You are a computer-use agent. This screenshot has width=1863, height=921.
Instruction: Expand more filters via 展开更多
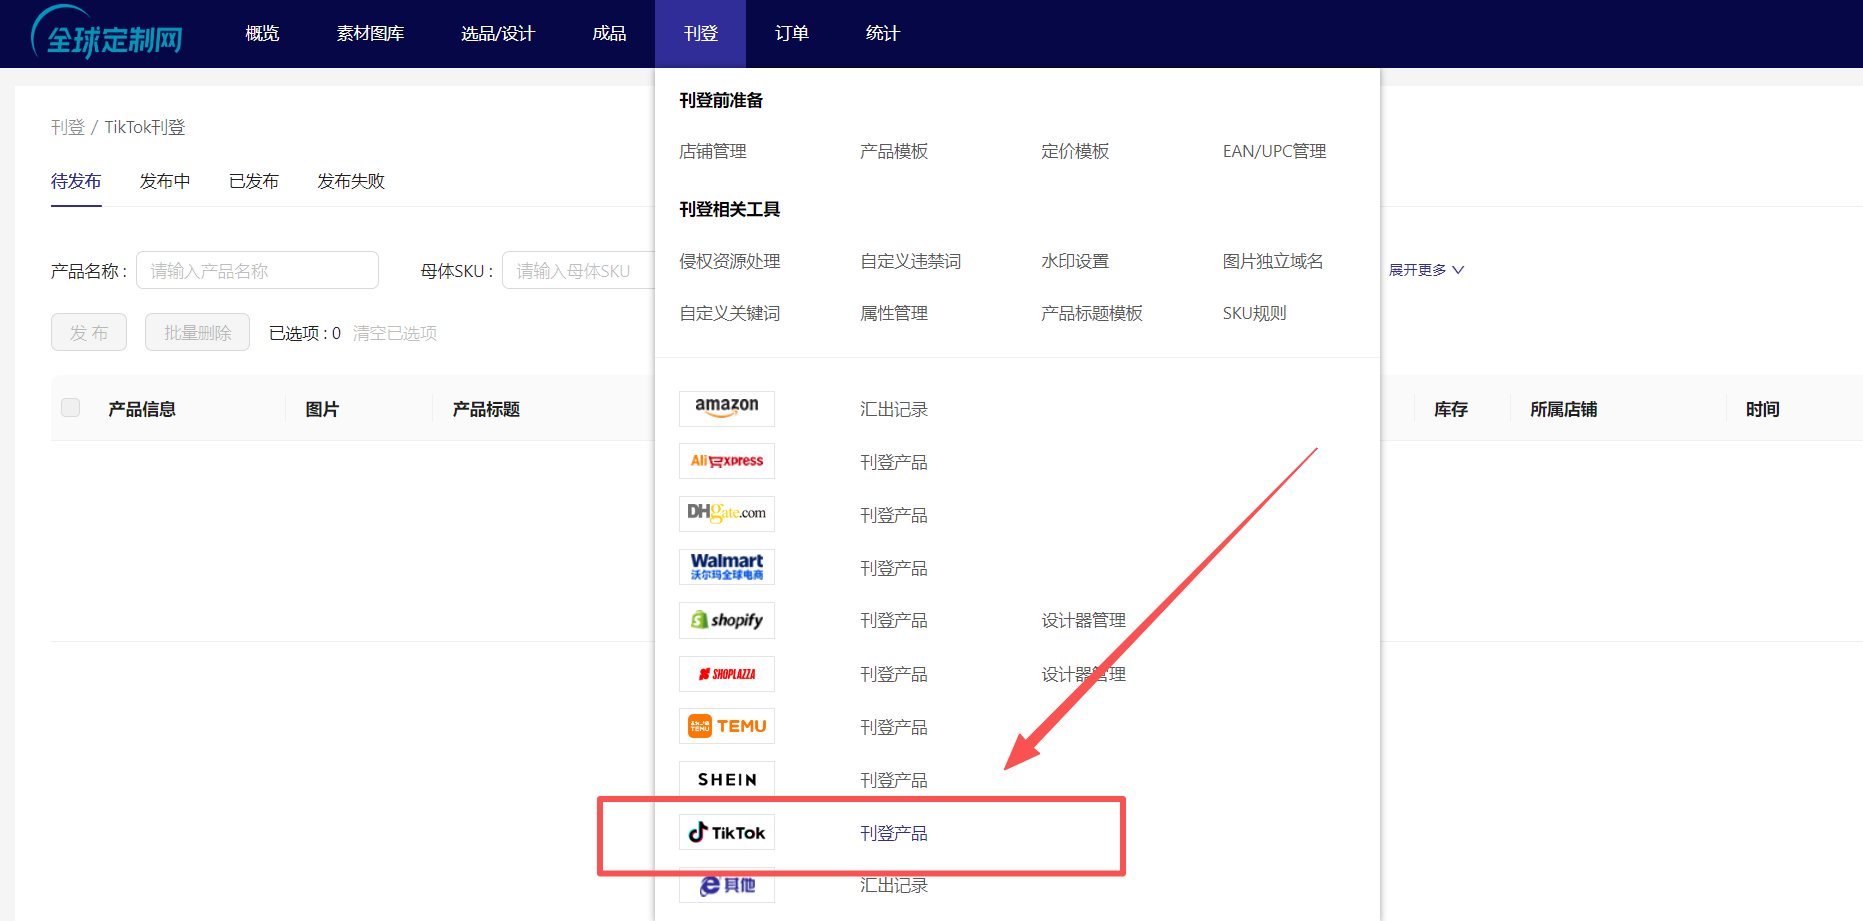click(1425, 270)
